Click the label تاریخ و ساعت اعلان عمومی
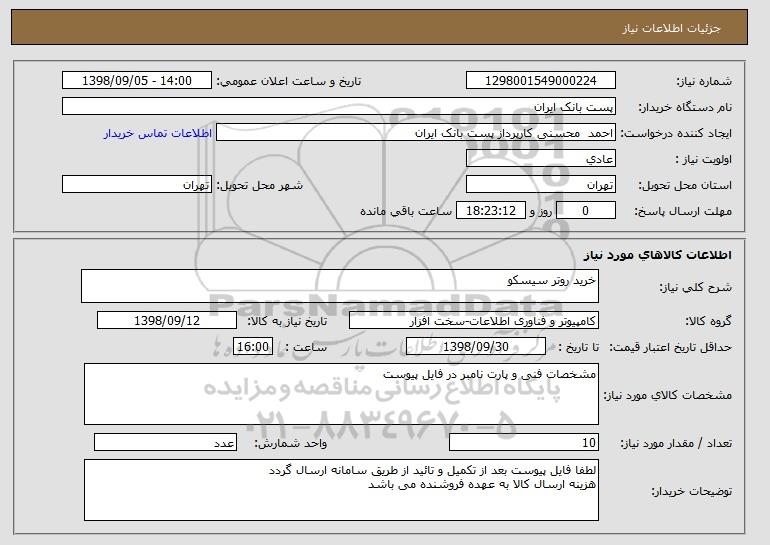Viewport: 770px width, 545px height. [289, 82]
